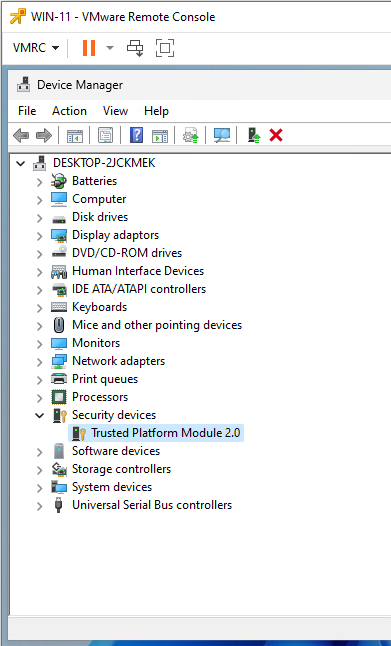Open the Action menu

(x=69, y=111)
